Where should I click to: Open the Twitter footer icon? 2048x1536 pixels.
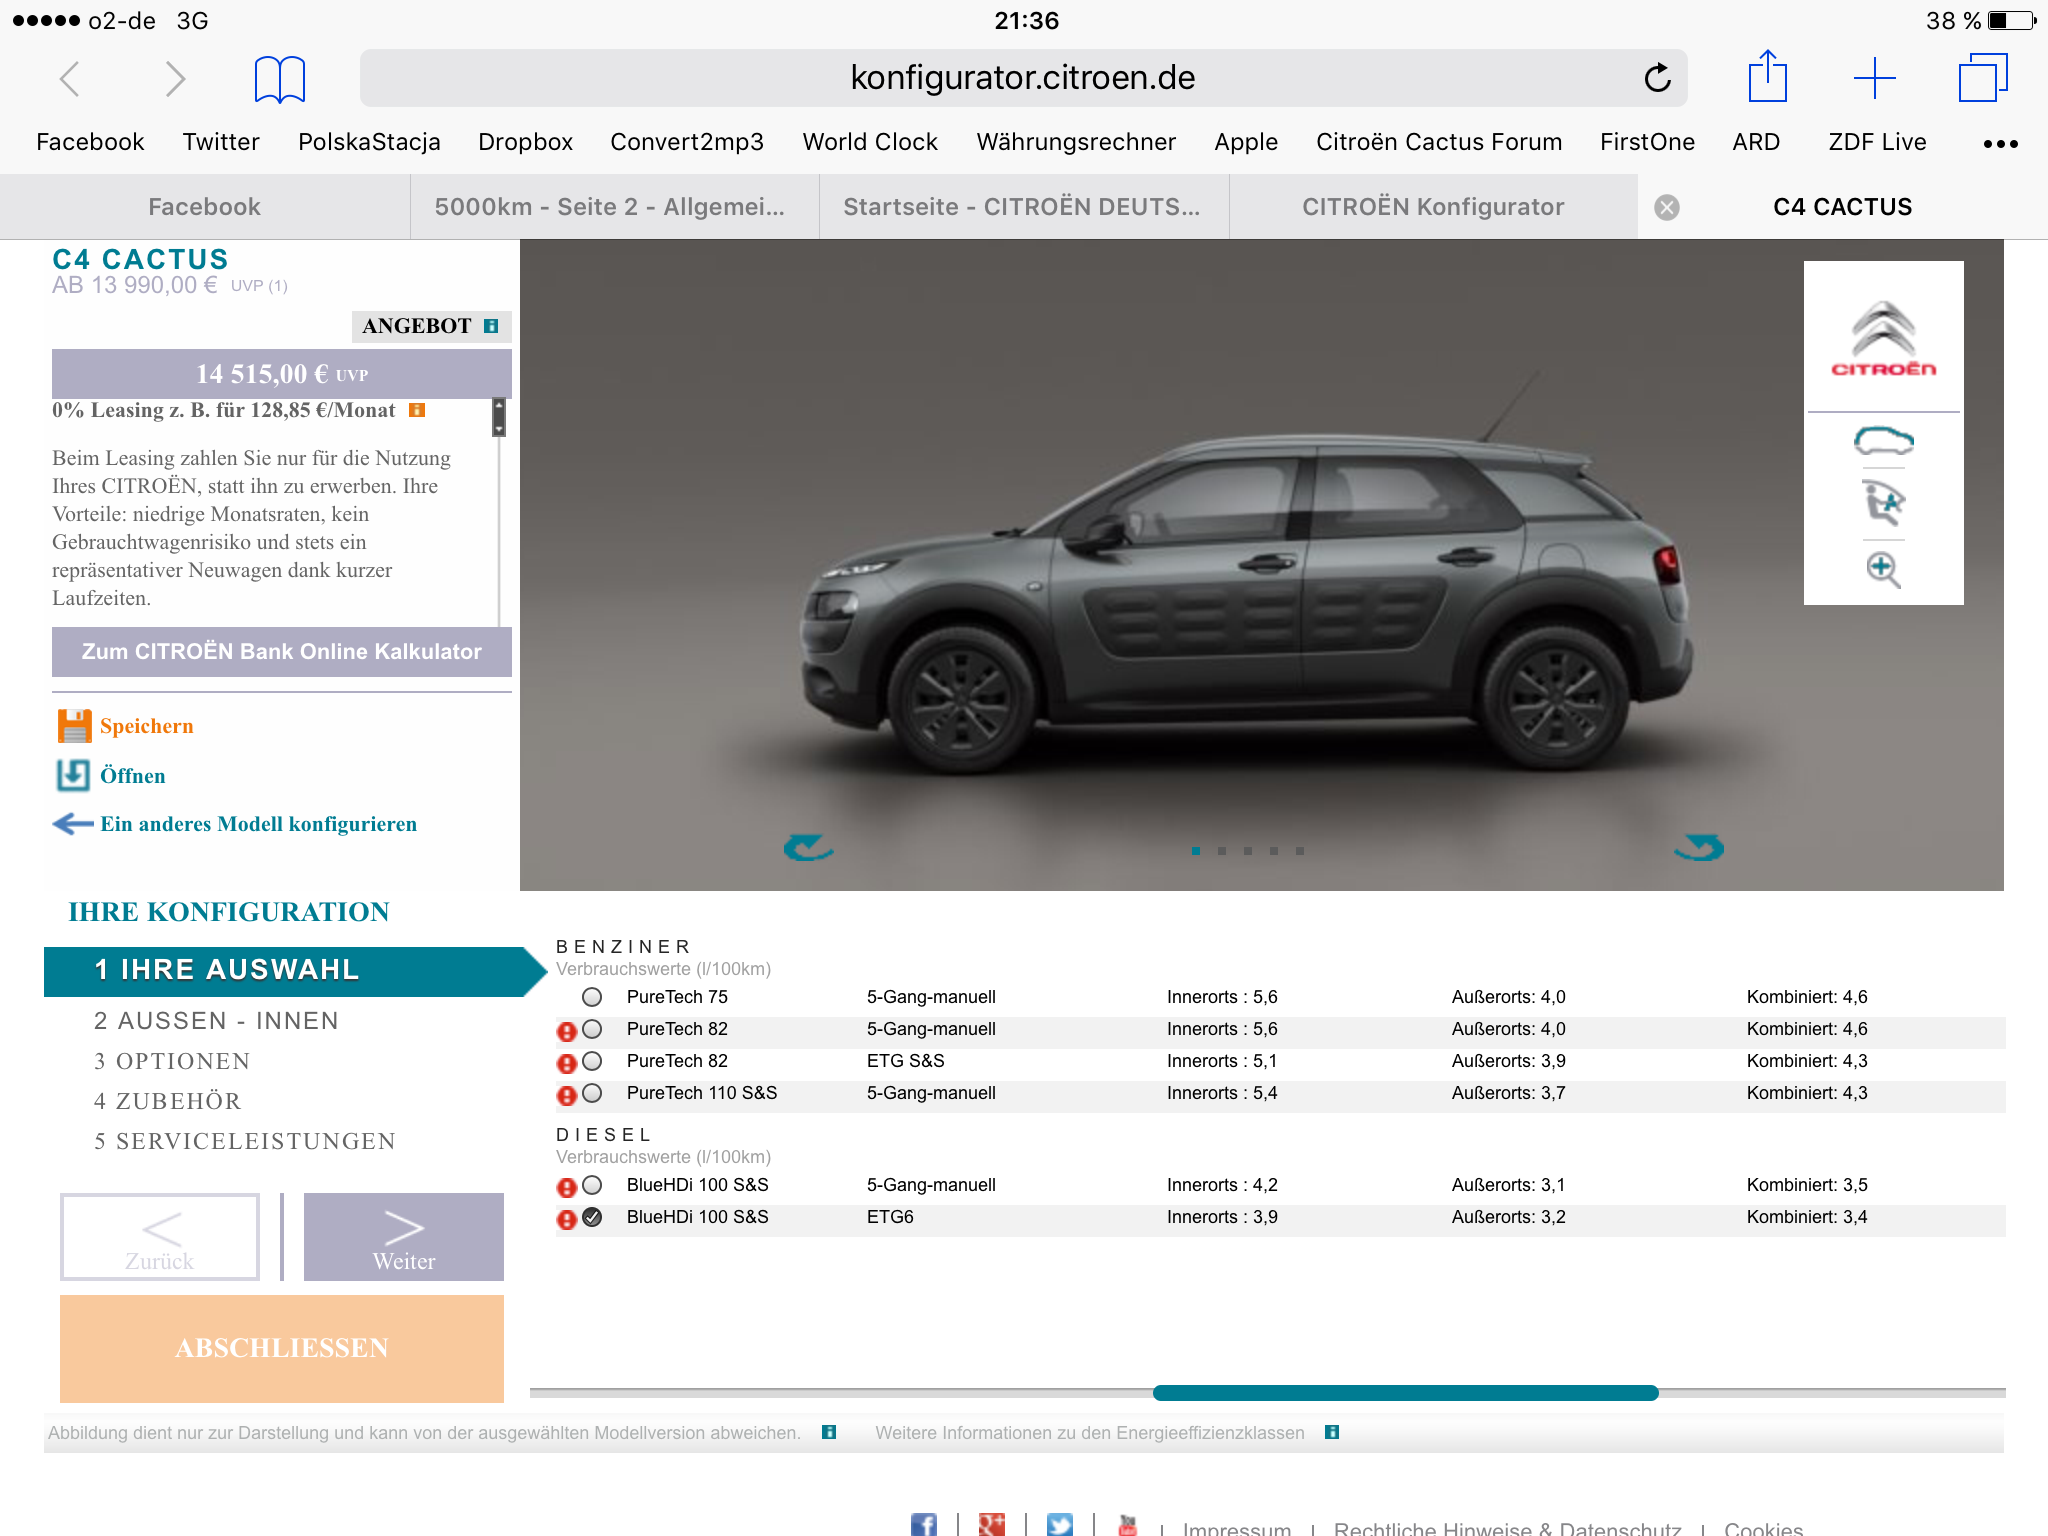[1059, 1525]
